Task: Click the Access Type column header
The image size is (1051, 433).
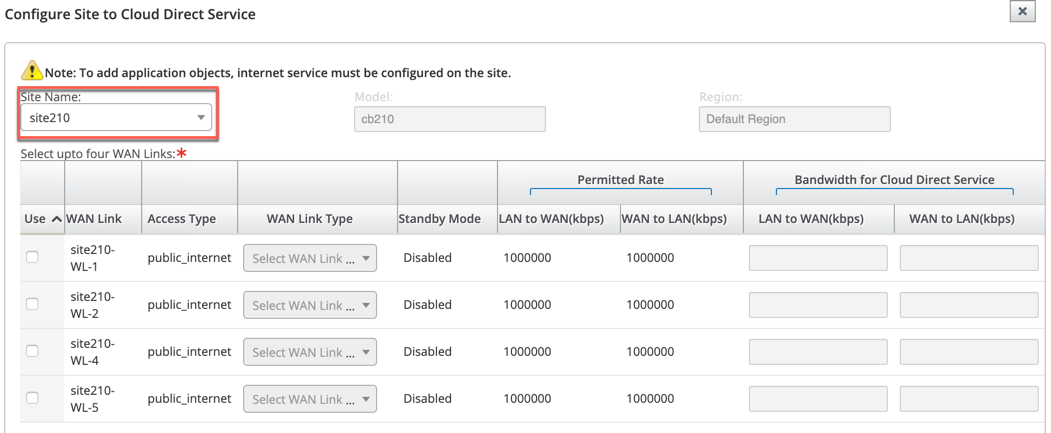Action: click(190, 219)
